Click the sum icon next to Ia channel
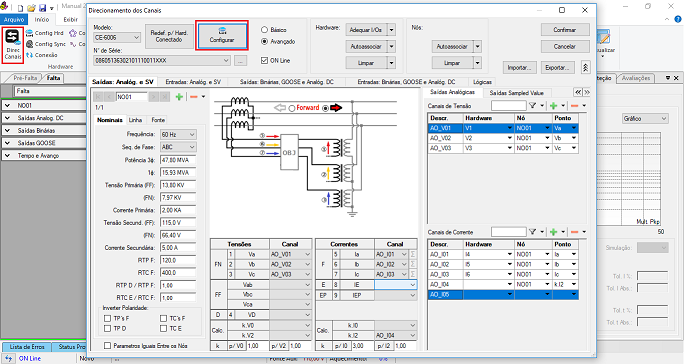 pyautogui.click(x=413, y=254)
